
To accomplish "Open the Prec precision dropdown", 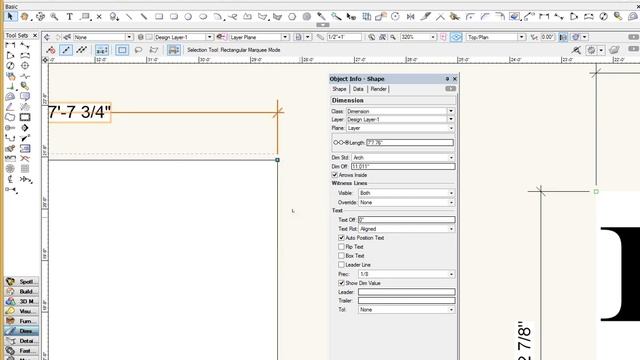I will [x=407, y=274].
